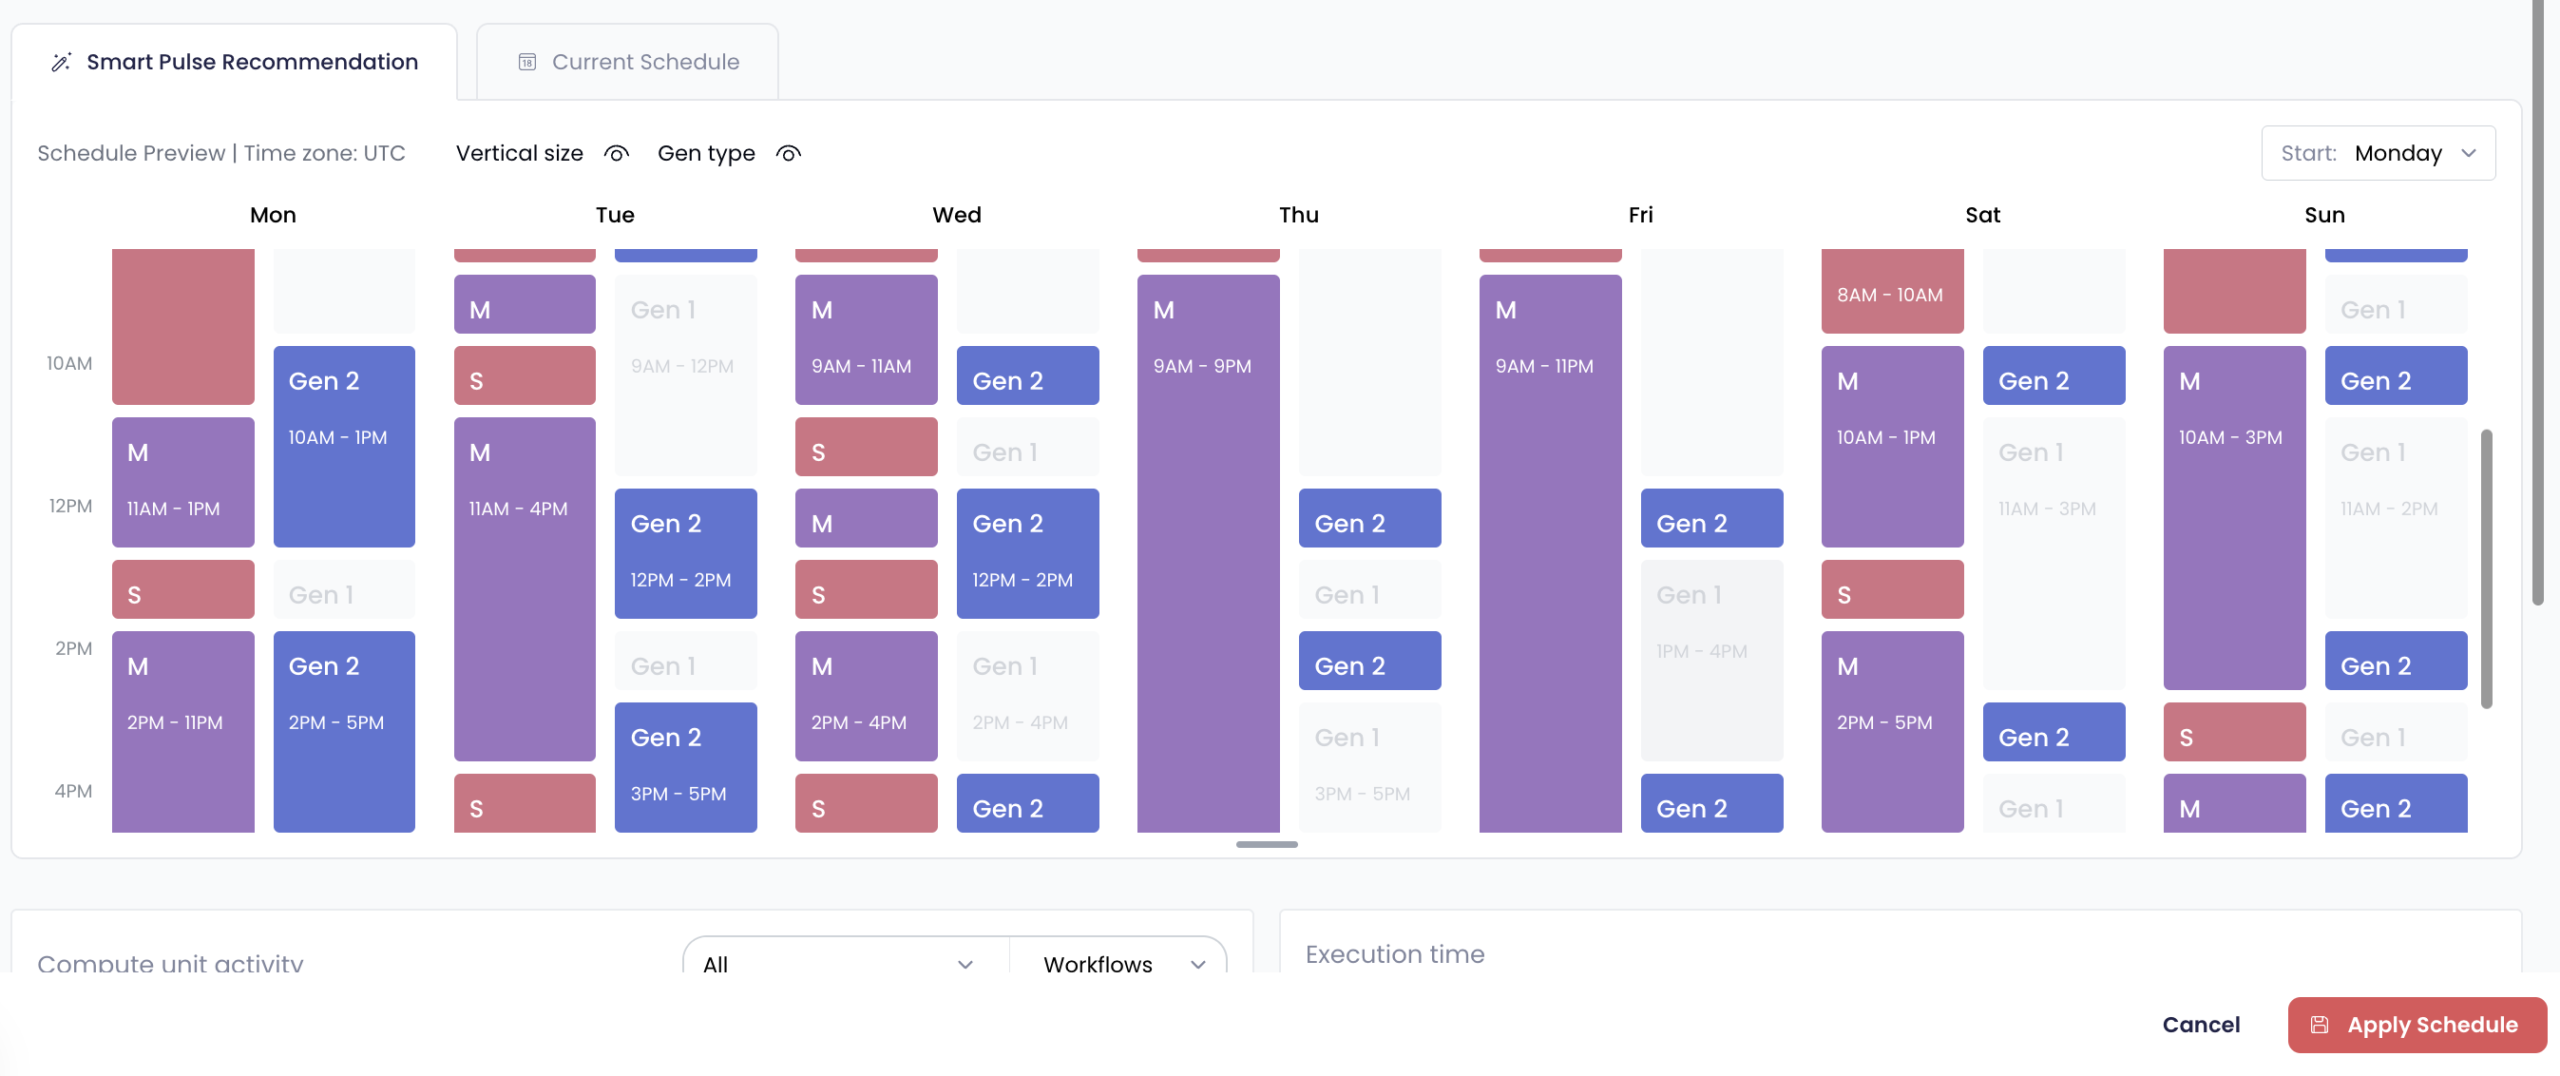Click the calendar icon on Current Schedule tab
The image size is (2560, 1076).
click(x=527, y=61)
